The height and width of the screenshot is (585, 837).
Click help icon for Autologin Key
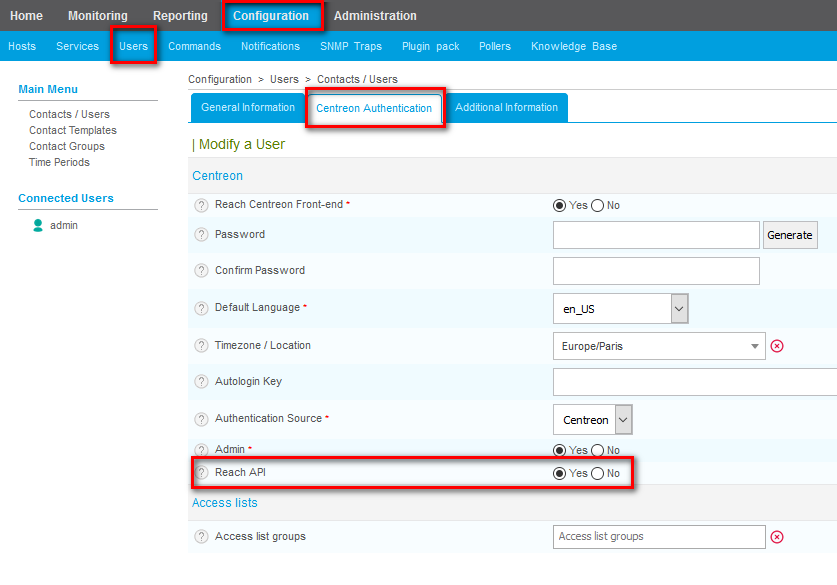click(x=201, y=382)
